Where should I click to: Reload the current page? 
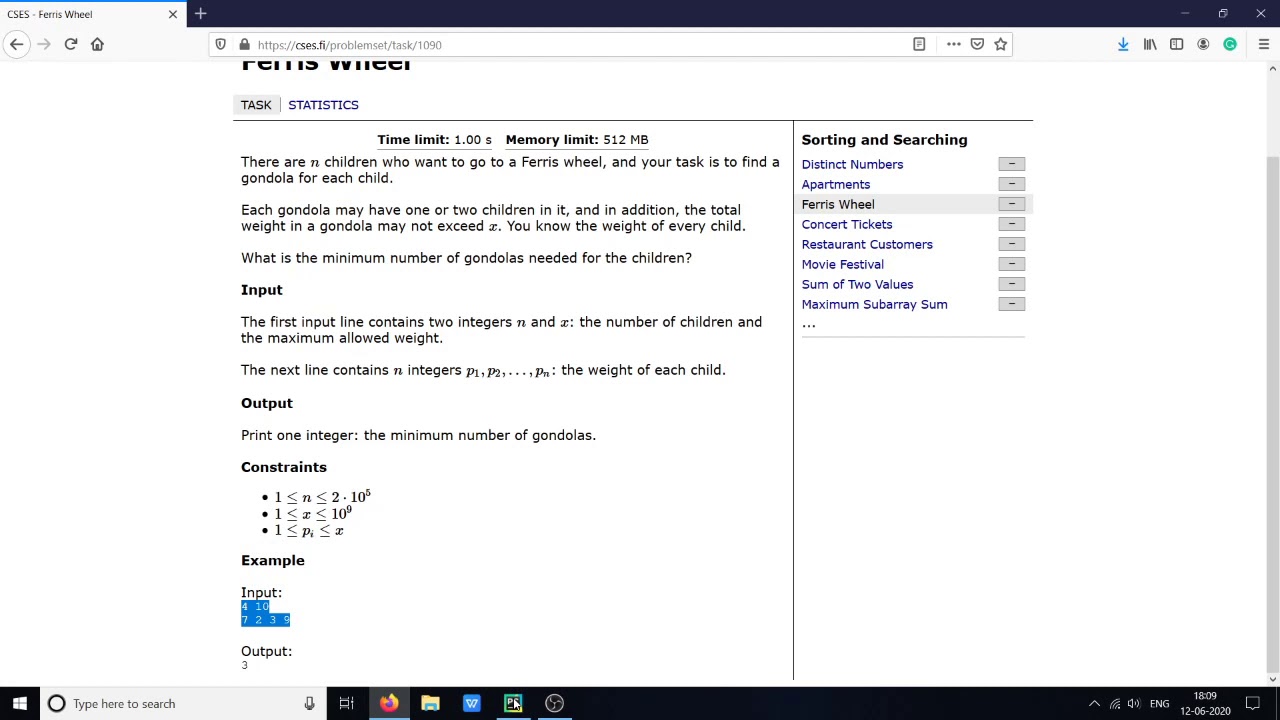[71, 44]
